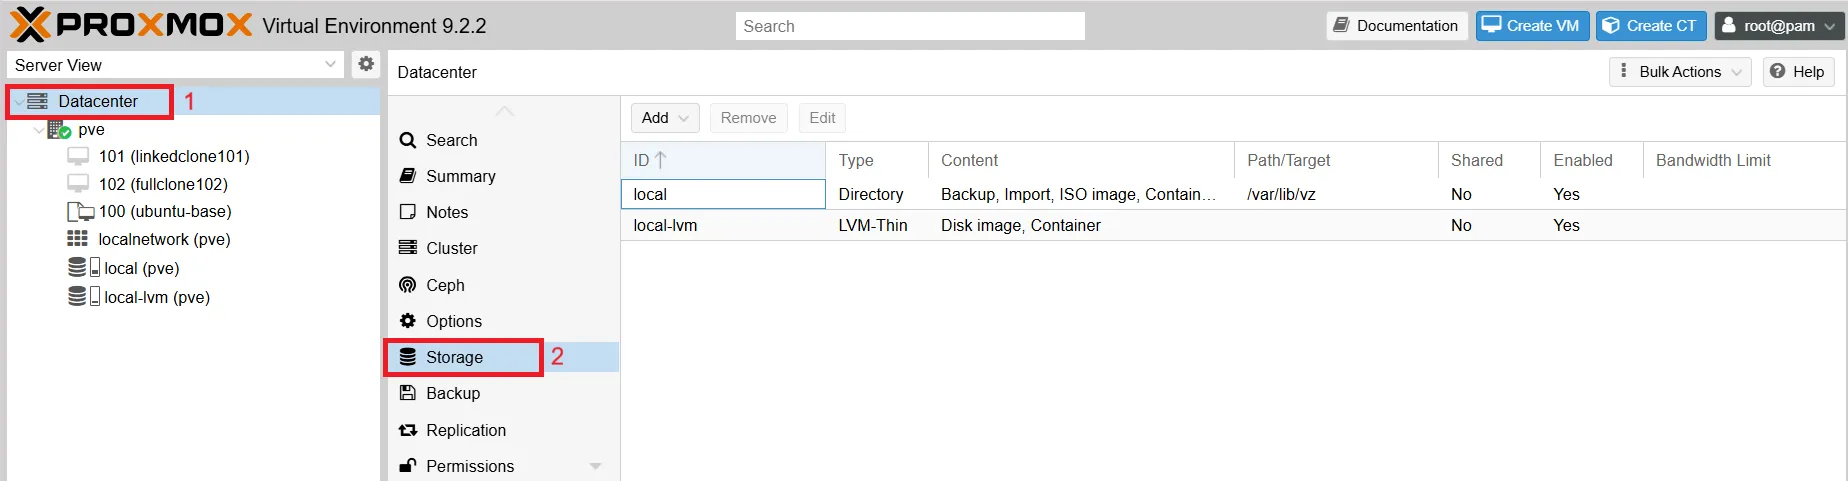Sort by the Path/Target column header
Image resolution: width=1848 pixels, height=481 pixels.
click(x=1337, y=160)
